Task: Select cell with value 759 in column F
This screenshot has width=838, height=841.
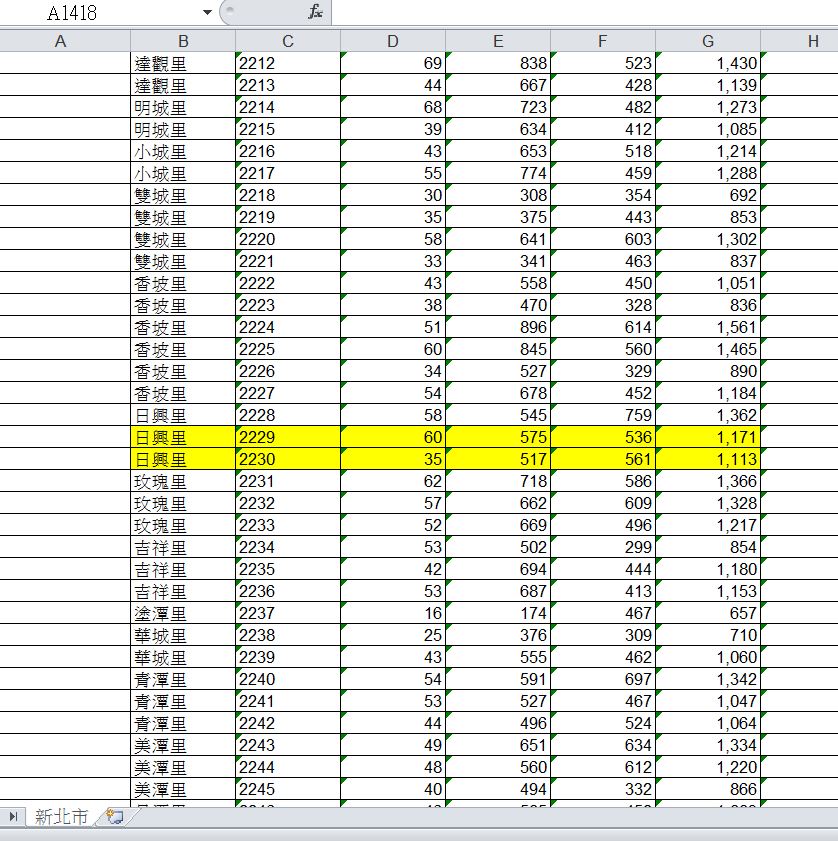Action: click(x=603, y=415)
